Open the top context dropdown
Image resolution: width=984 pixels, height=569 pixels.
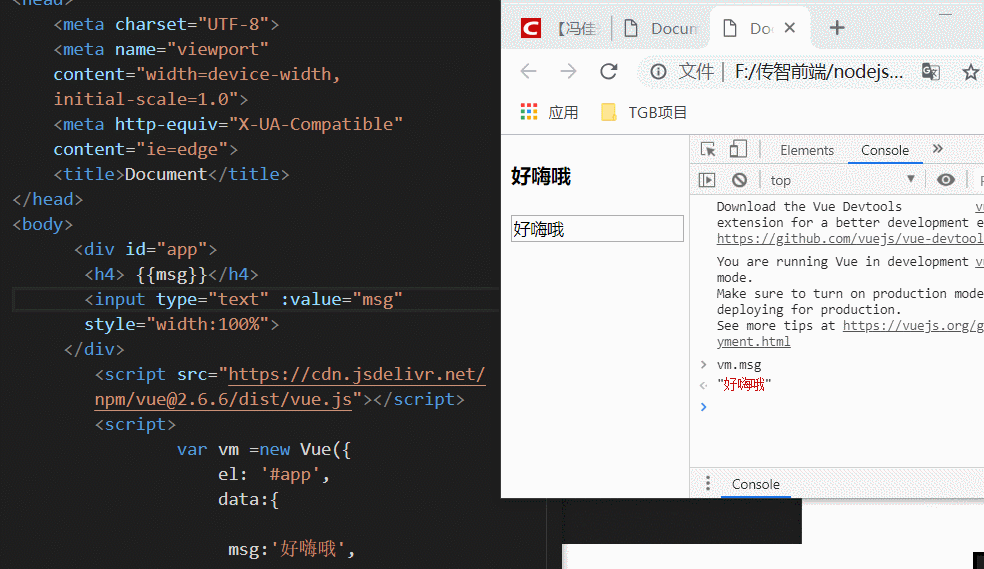point(843,180)
